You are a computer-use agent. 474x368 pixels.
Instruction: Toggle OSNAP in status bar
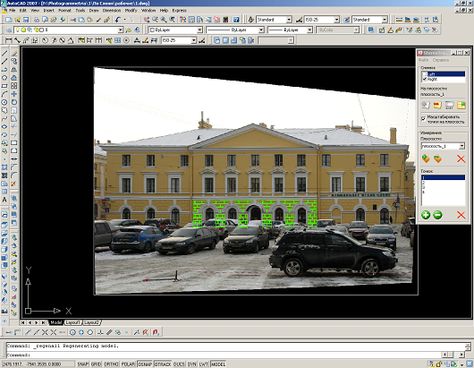(x=145, y=364)
